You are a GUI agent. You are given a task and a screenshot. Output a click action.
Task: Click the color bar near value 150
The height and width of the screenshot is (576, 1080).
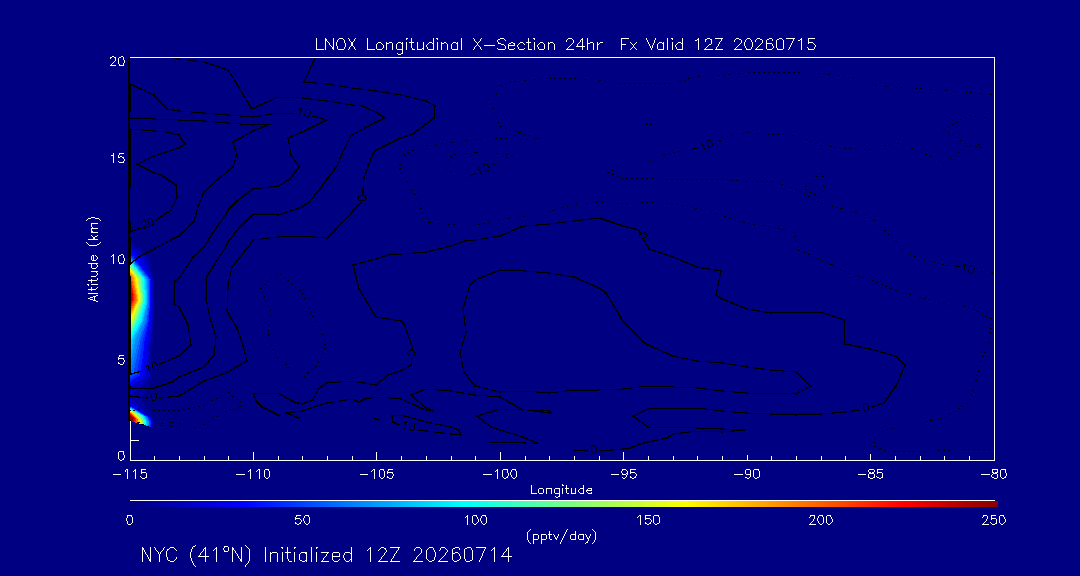coord(649,504)
